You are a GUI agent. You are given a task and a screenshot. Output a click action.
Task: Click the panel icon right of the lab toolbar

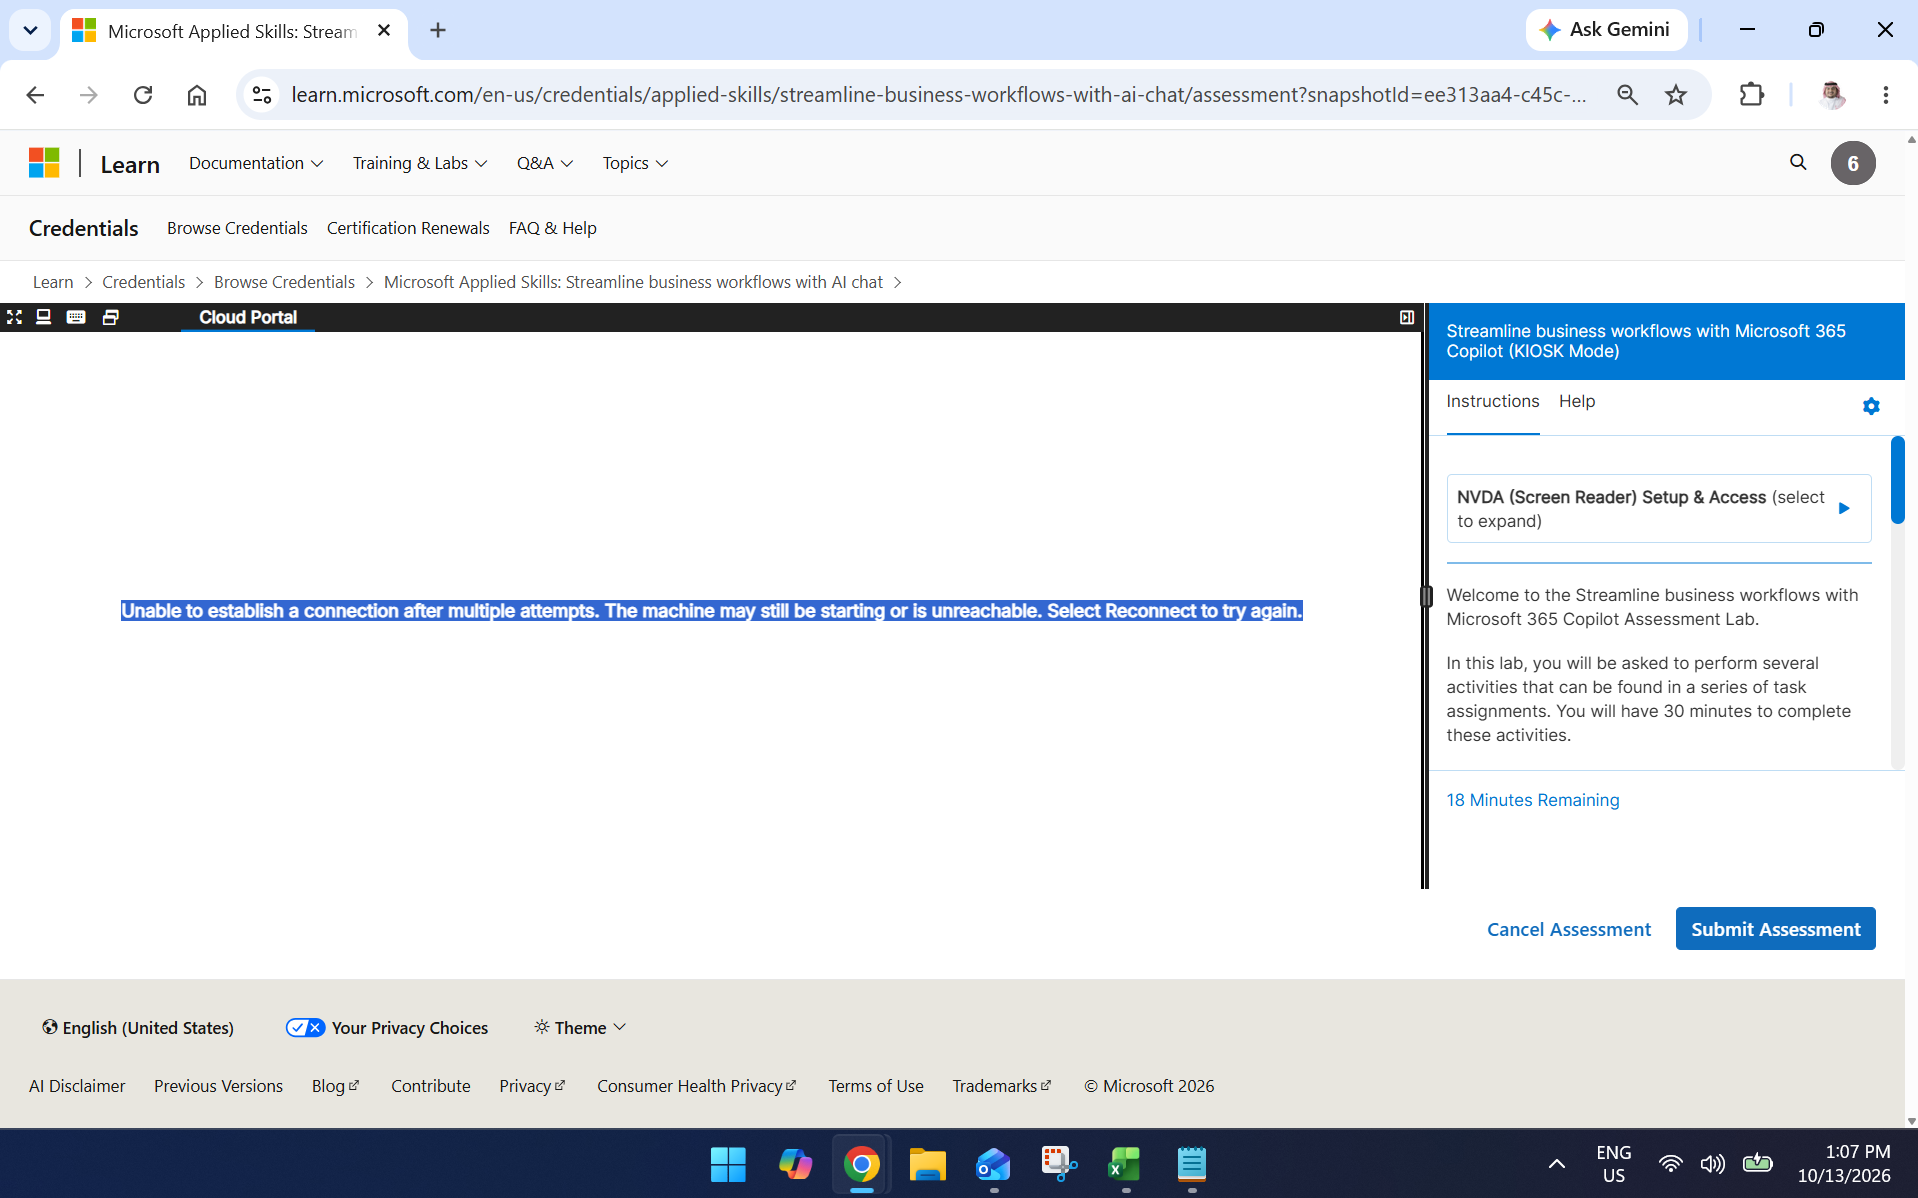coord(1407,317)
